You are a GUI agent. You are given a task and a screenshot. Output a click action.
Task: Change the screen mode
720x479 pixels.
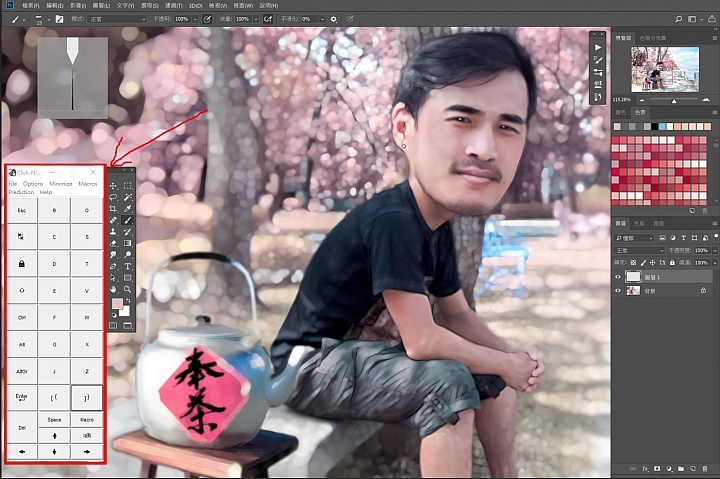point(128,325)
